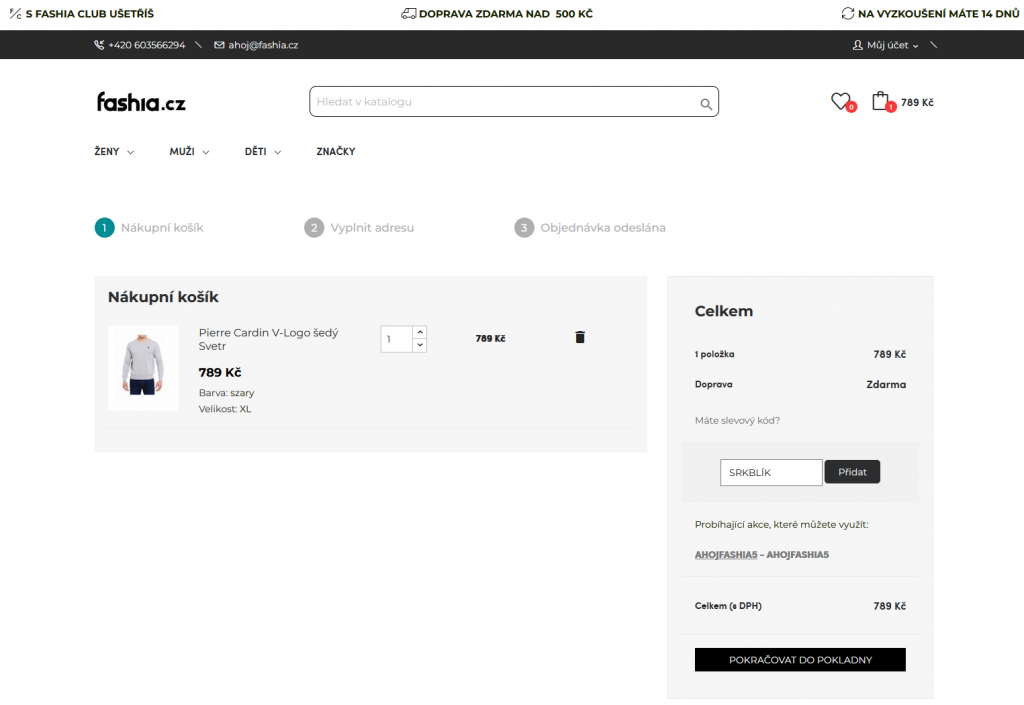Click the catalog search field

[514, 102]
